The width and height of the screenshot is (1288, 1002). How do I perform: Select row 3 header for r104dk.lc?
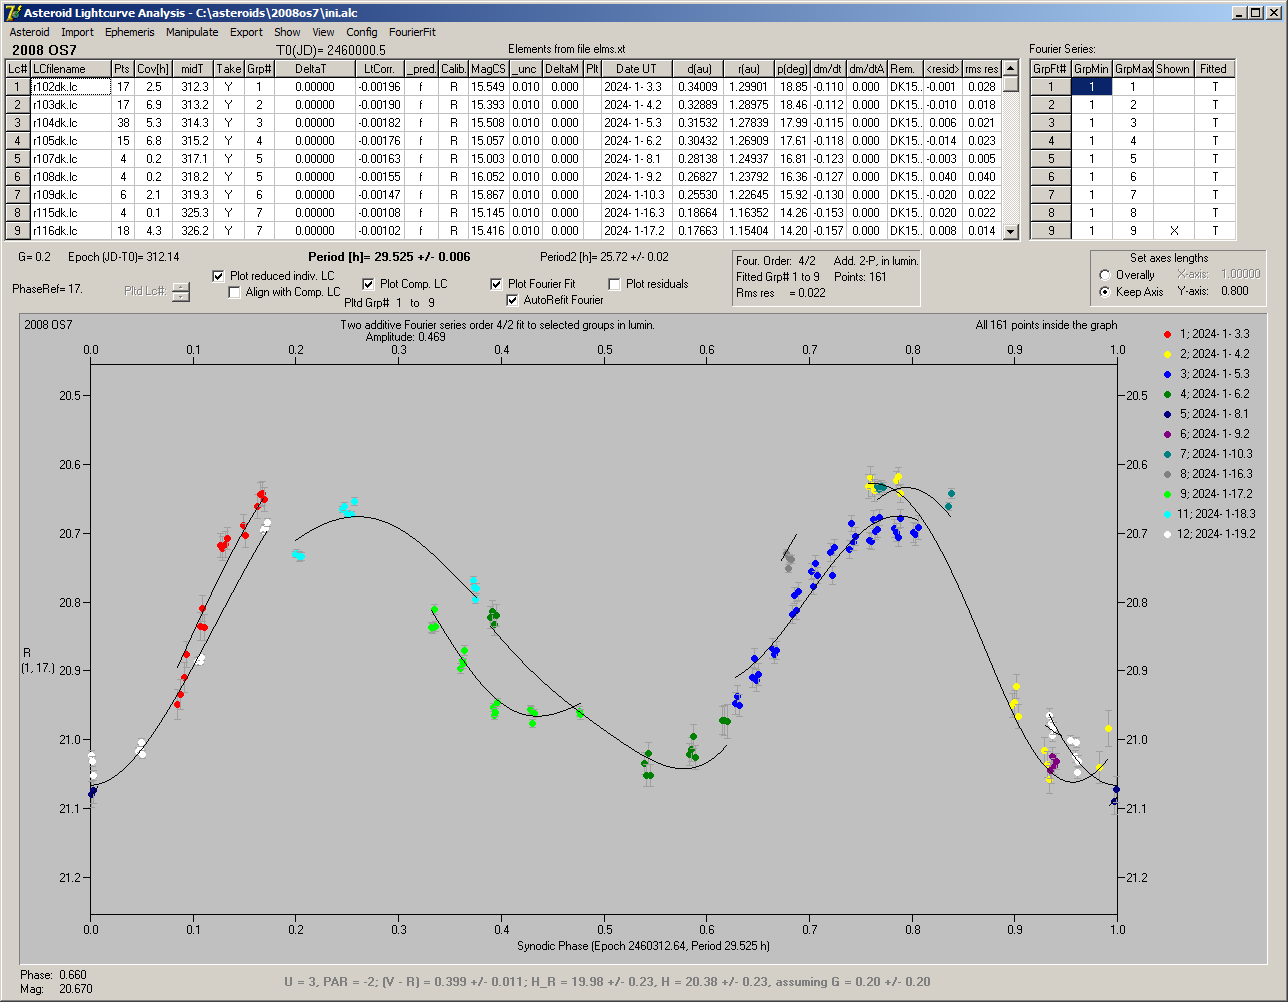click(18, 123)
